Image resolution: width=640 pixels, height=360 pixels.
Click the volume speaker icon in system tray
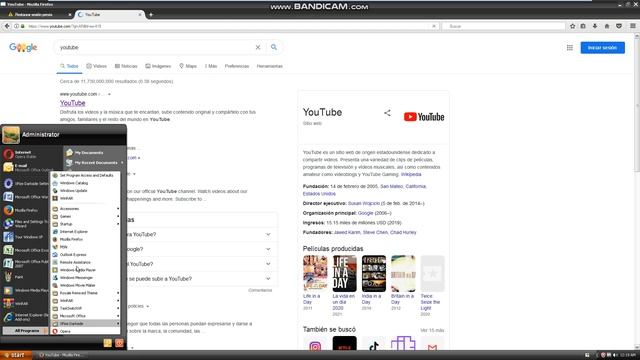point(615,355)
